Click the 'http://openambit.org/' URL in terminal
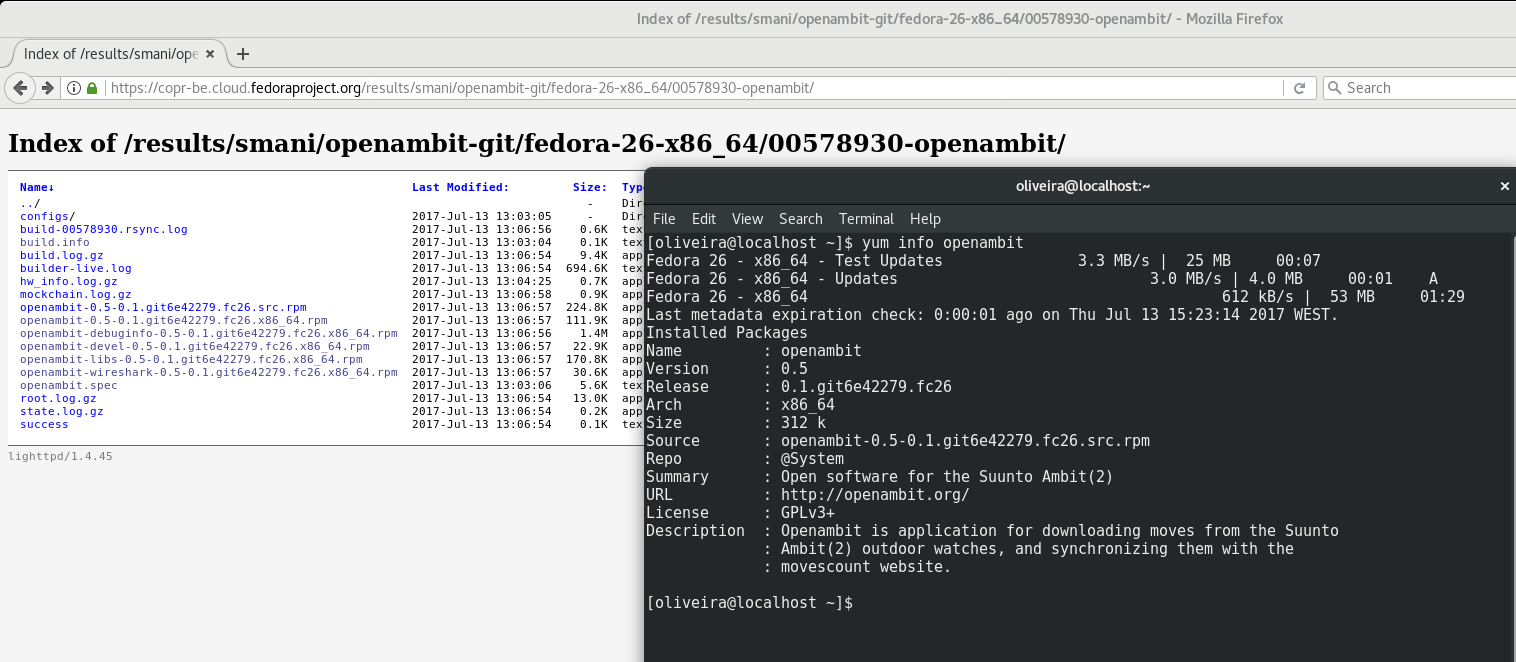The height and width of the screenshot is (662, 1516). pyautogui.click(x=875, y=495)
